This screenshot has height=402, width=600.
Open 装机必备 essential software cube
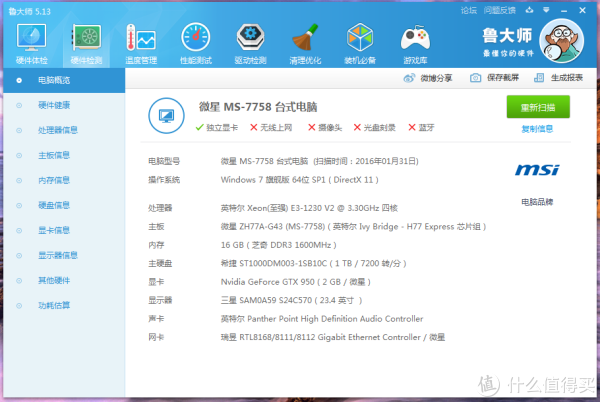click(360, 43)
